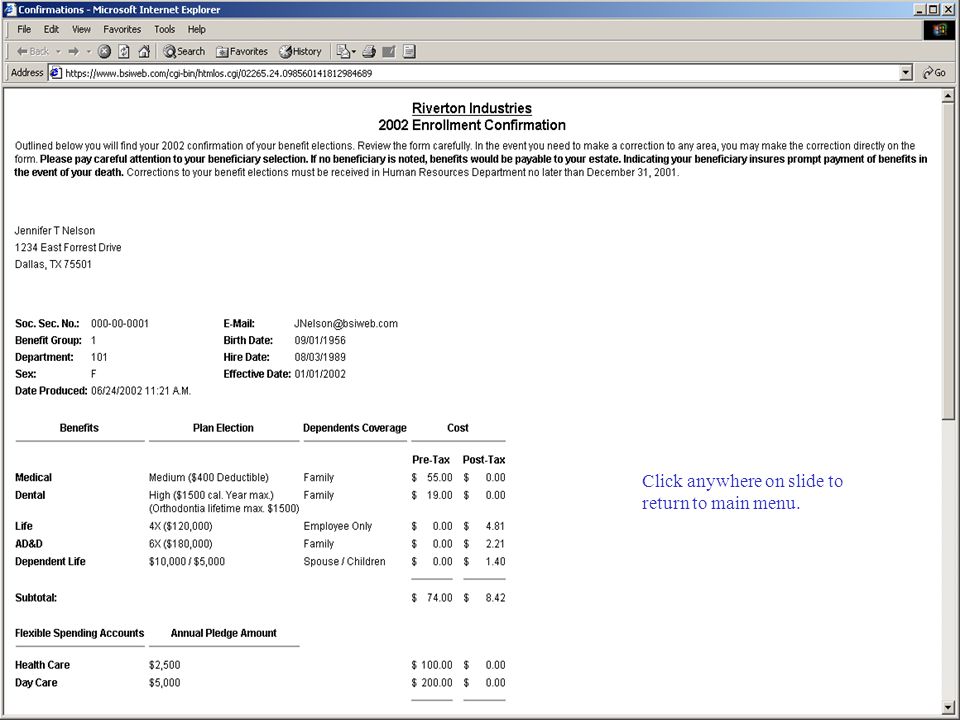960x720 pixels.
Task: Click the Discuss toolbar icon
Action: pyautogui.click(x=409, y=51)
